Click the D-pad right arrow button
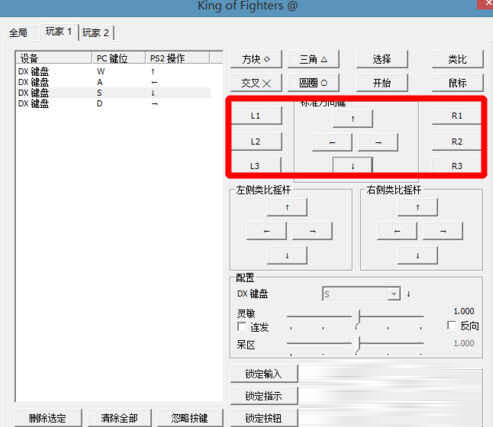493x427 pixels. (x=378, y=142)
